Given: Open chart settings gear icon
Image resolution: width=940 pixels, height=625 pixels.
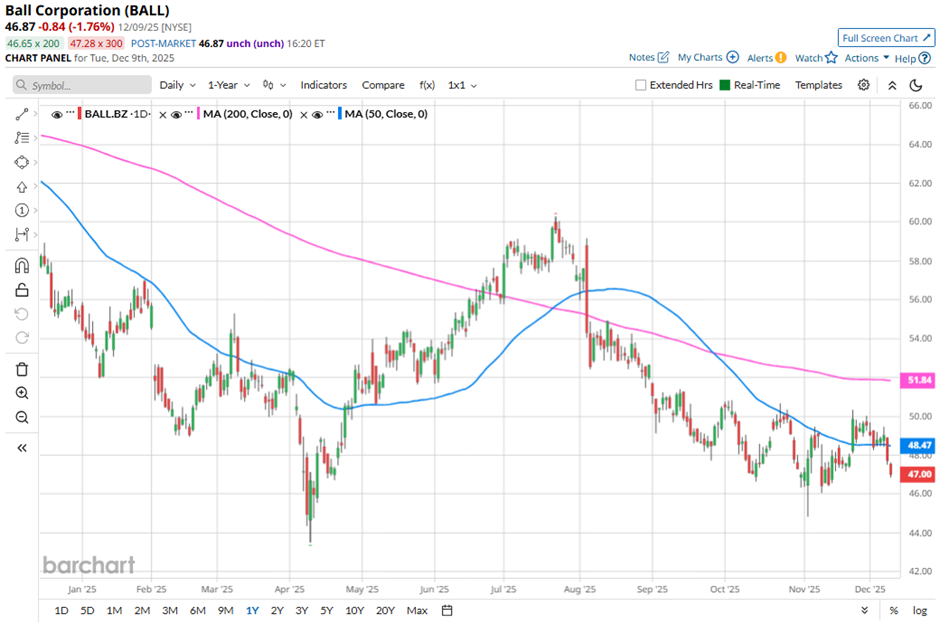Looking at the screenshot, I should click(864, 85).
